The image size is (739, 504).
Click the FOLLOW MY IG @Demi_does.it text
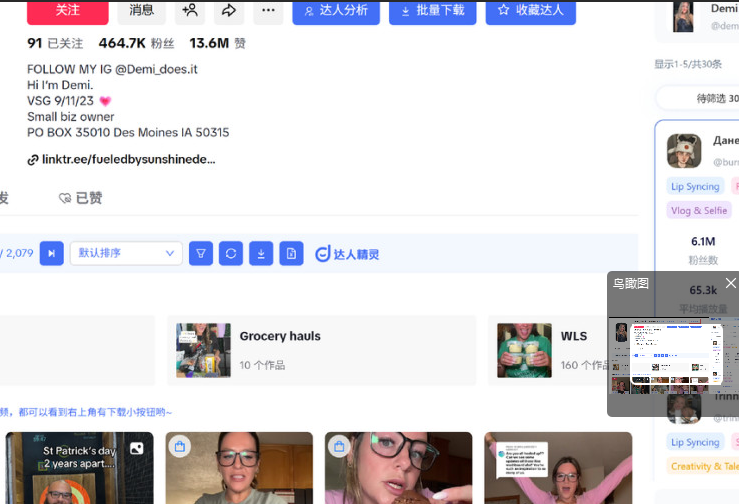coord(112,69)
